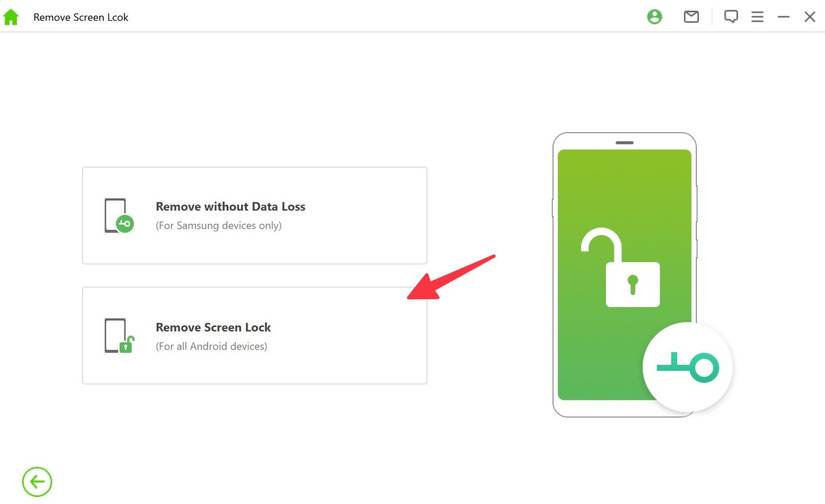Click the Remove Screen Lcok title text
Viewport: 825px width, 504px height.
pos(81,17)
